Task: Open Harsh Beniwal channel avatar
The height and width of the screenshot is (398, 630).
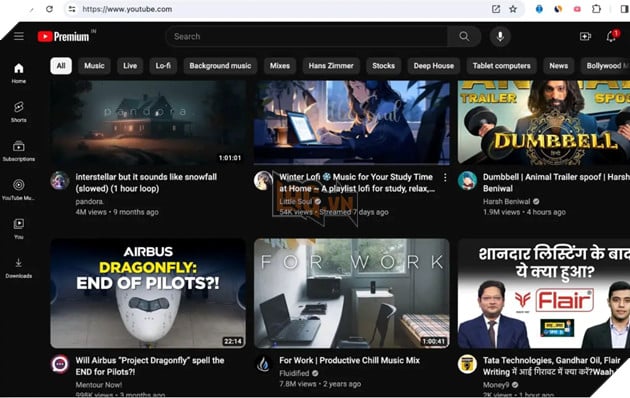Action: [x=467, y=181]
